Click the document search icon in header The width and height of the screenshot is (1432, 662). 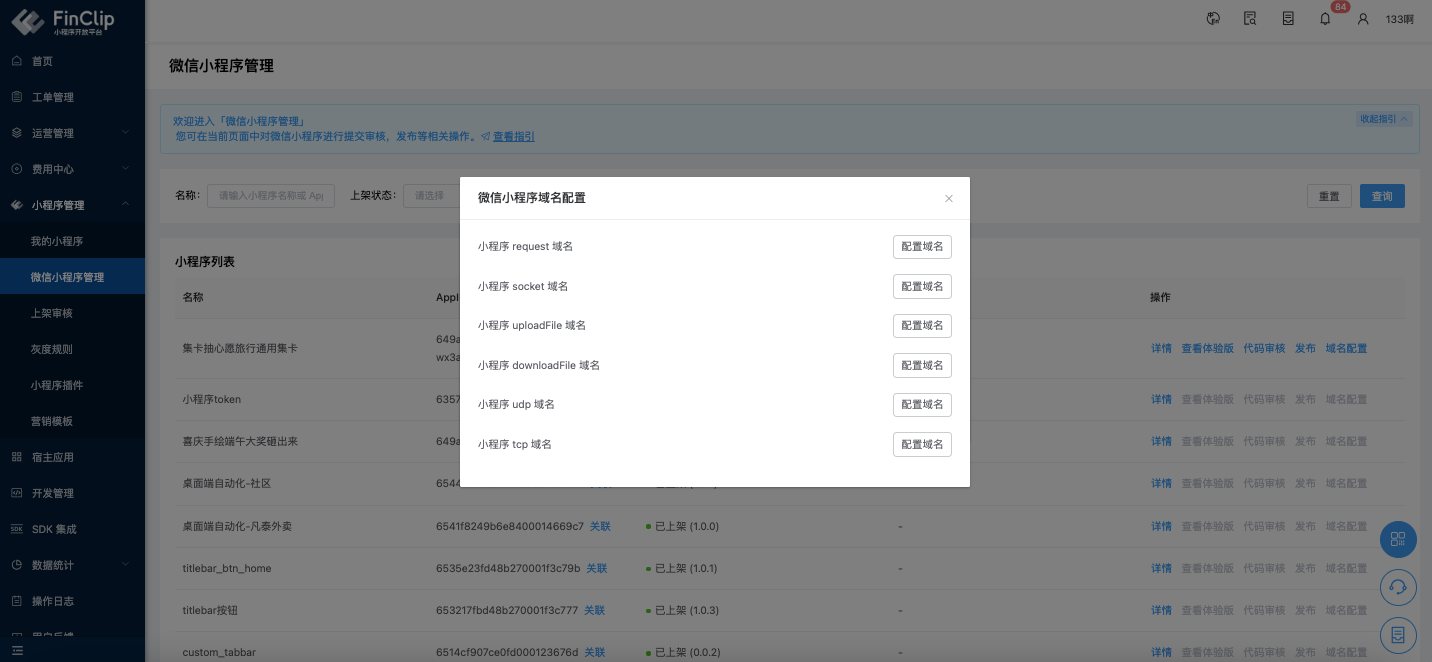click(x=1250, y=18)
